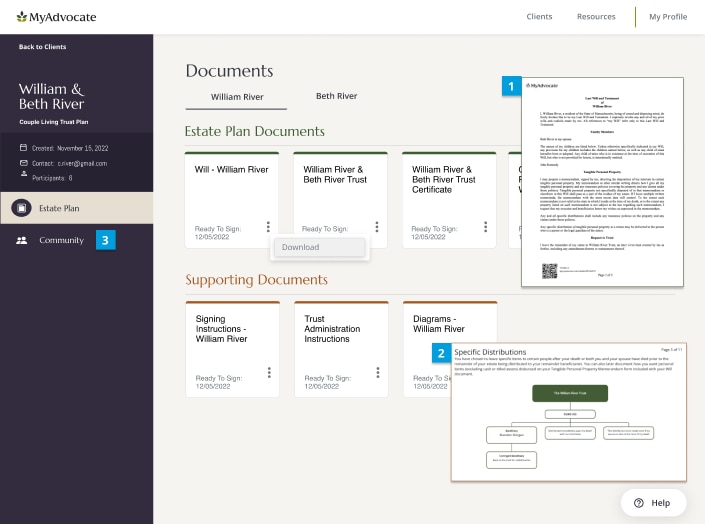The width and height of the screenshot is (705, 524).
Task: Open options menu for William River & Beth River Trust
Action: click(377, 227)
